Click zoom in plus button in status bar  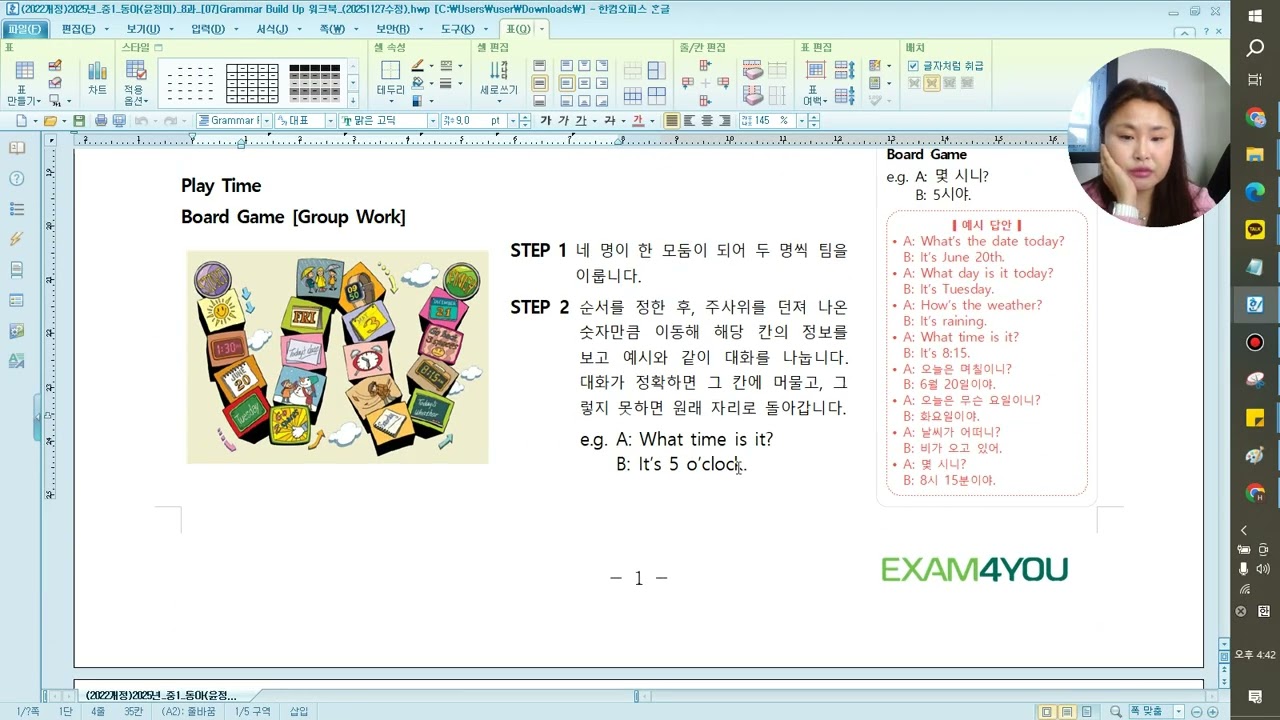pos(1212,712)
